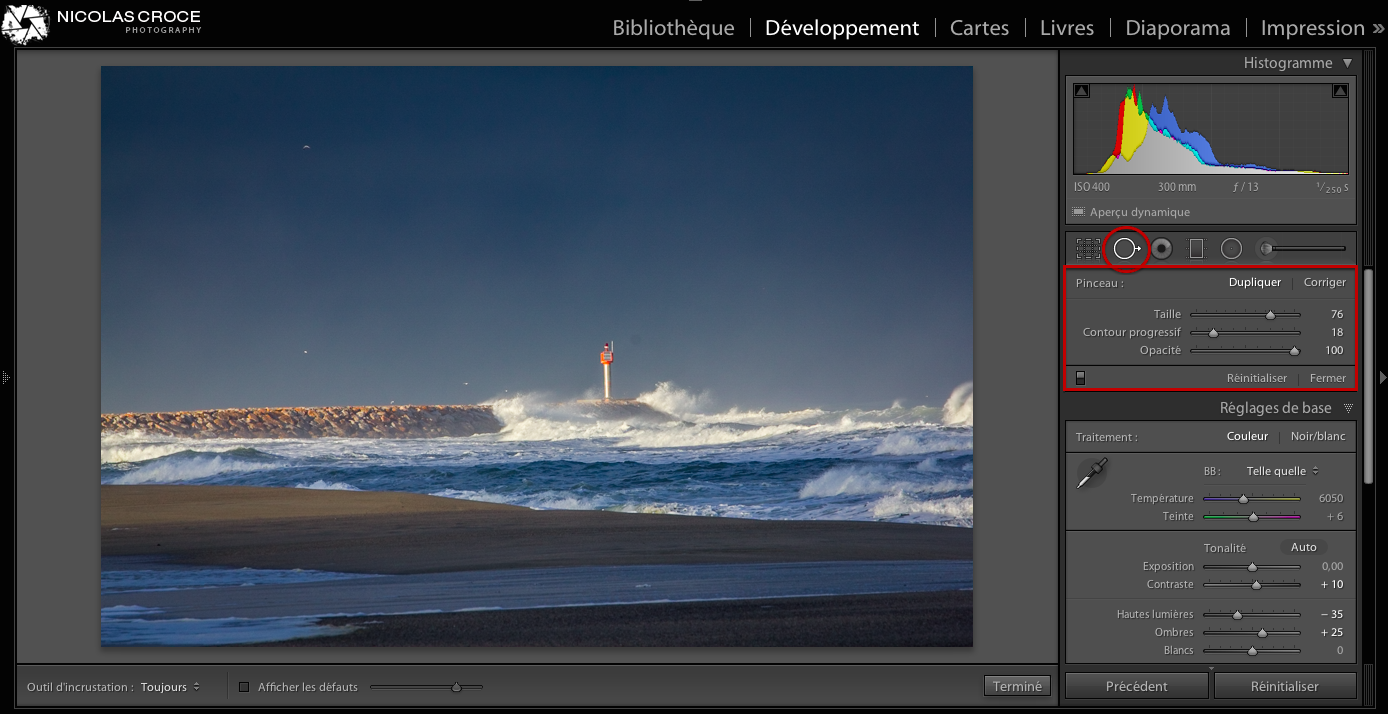
Task: Select the Spot Removal tool
Action: 1126,248
